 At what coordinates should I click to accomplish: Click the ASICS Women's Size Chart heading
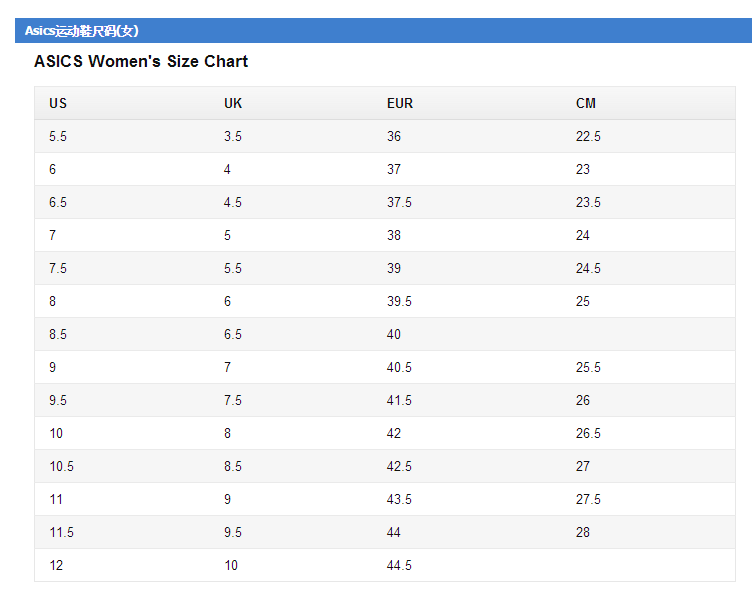pos(141,62)
